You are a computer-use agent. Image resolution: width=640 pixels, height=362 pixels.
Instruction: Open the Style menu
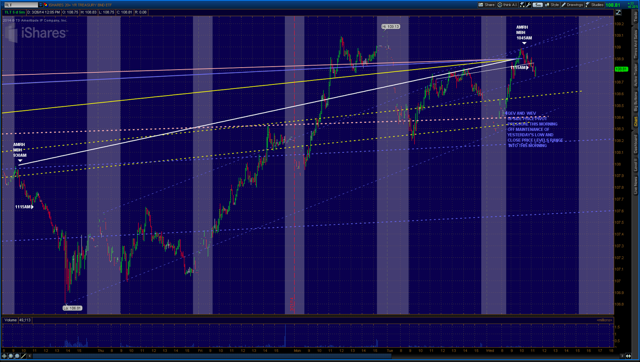tap(552, 5)
